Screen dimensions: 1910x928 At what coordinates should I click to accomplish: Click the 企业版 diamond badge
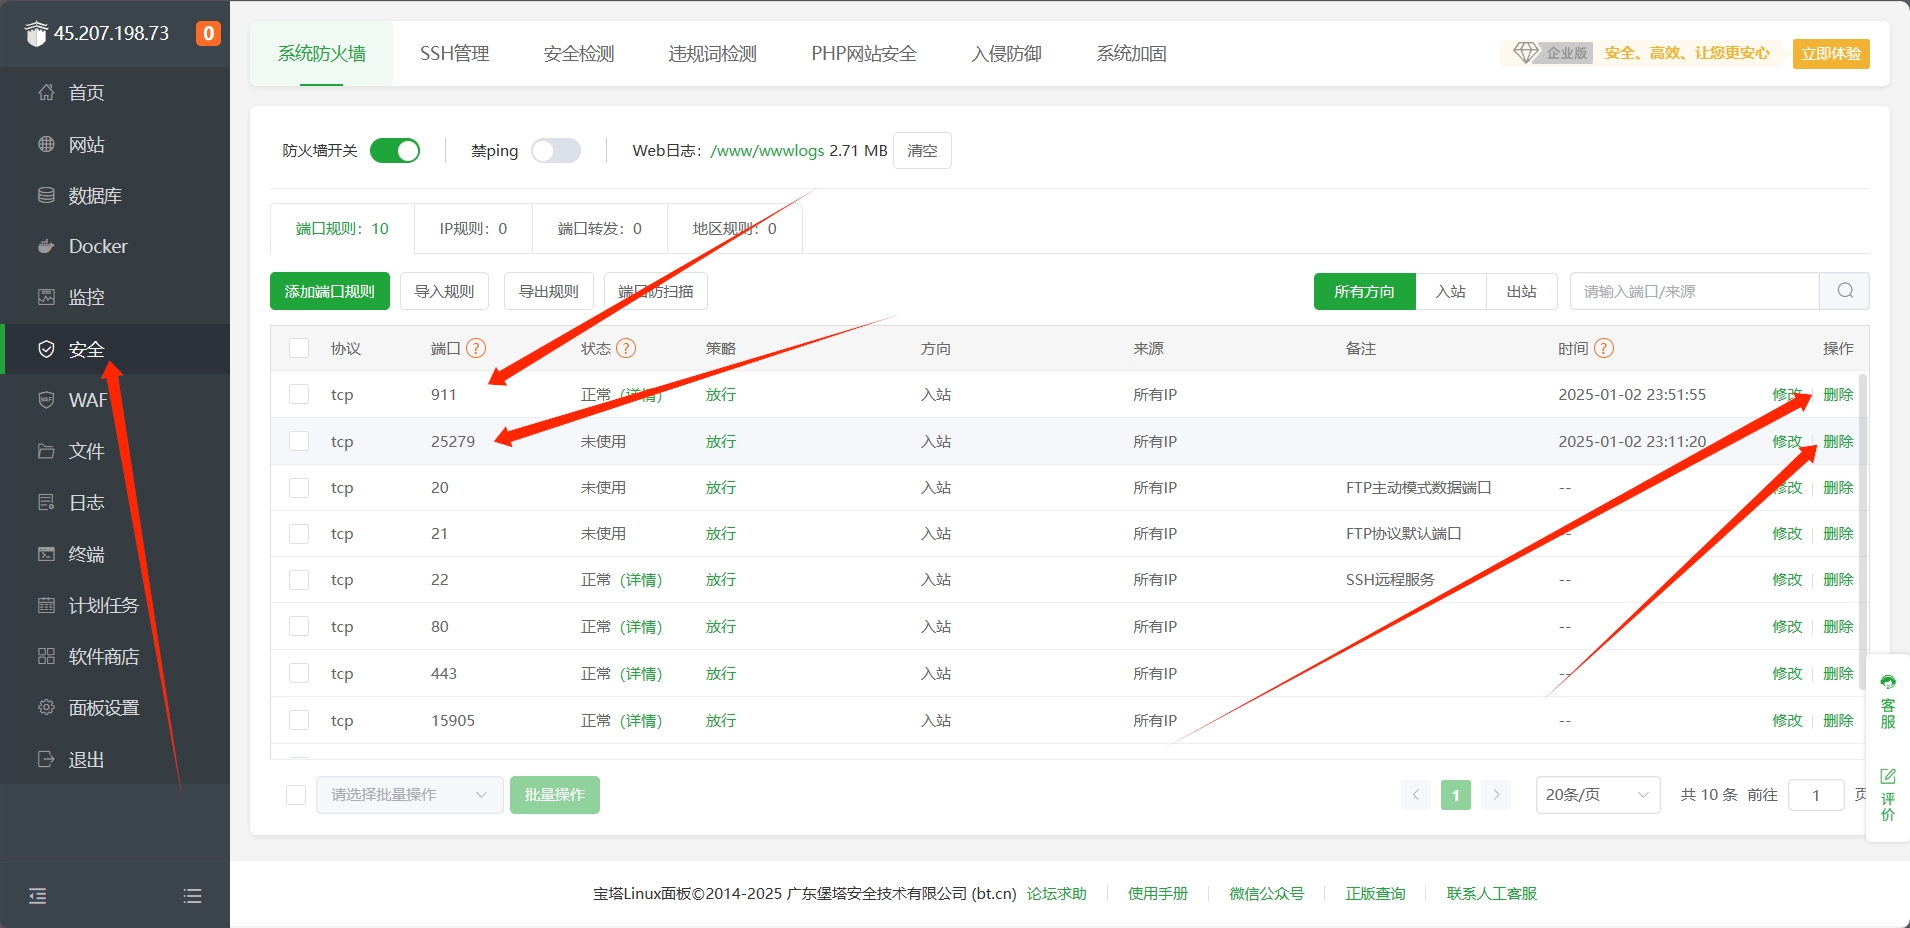point(1553,53)
